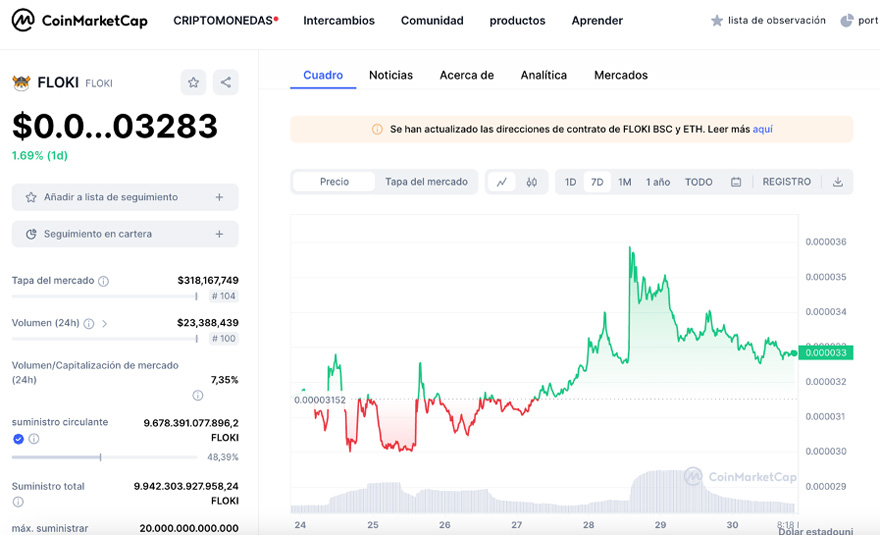Select the 1M time range button

[x=624, y=182]
